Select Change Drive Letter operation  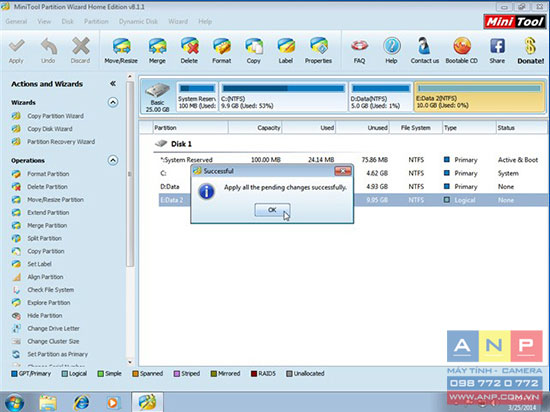(x=53, y=329)
